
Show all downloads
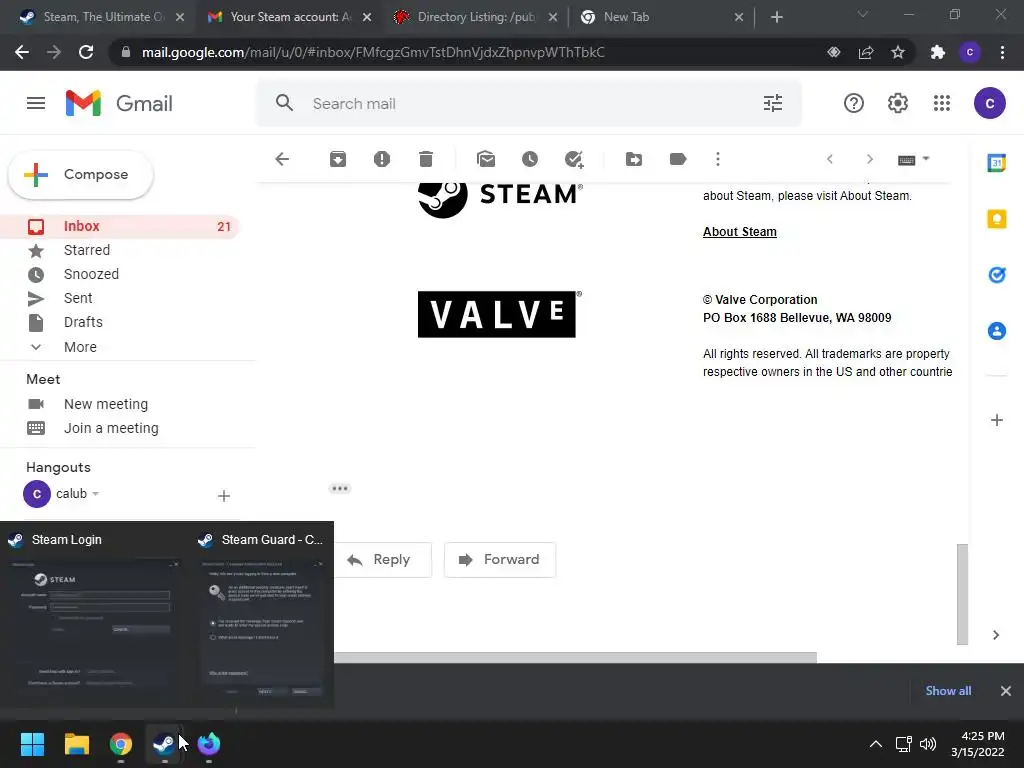pyautogui.click(x=948, y=691)
